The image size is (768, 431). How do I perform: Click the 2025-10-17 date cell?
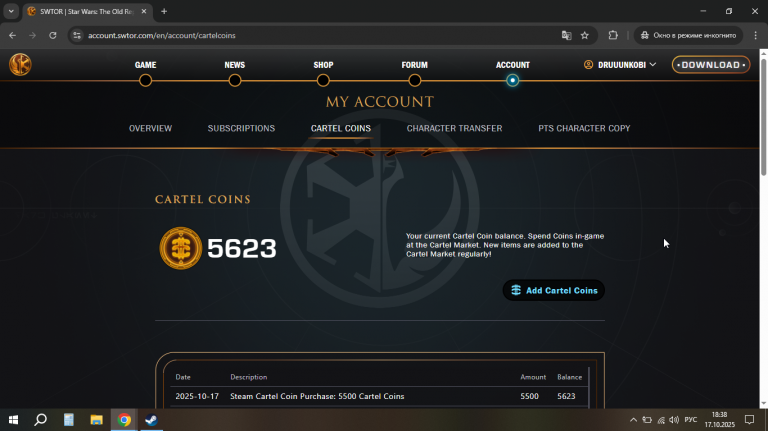(197, 396)
